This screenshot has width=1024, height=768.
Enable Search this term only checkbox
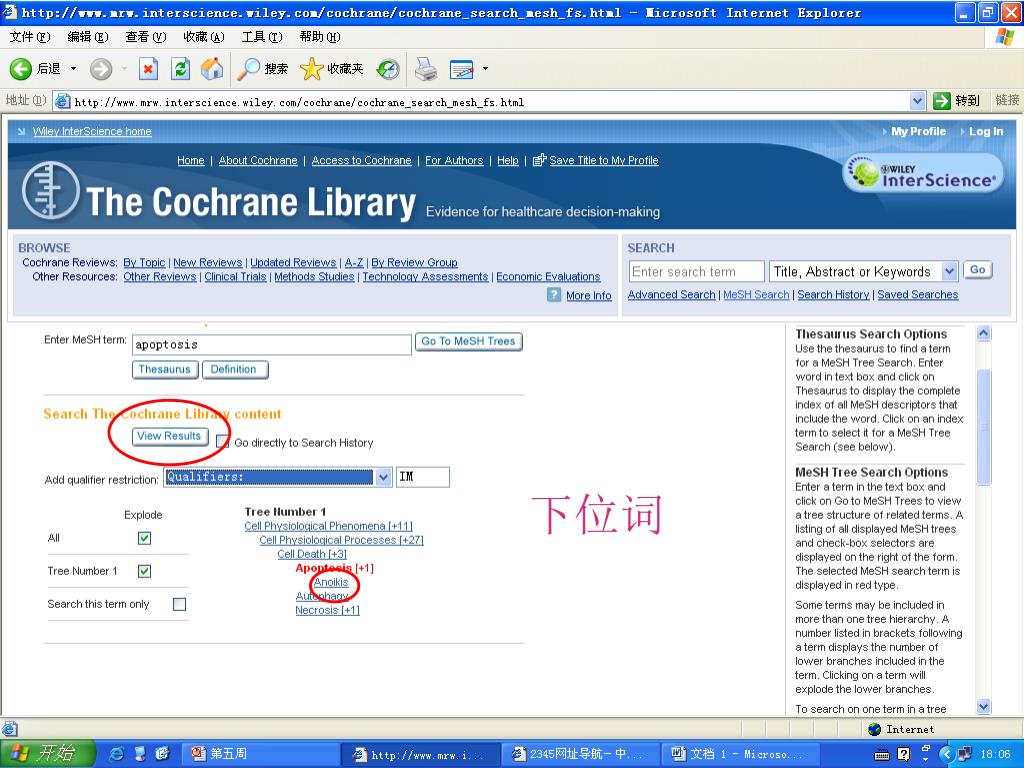(x=179, y=604)
